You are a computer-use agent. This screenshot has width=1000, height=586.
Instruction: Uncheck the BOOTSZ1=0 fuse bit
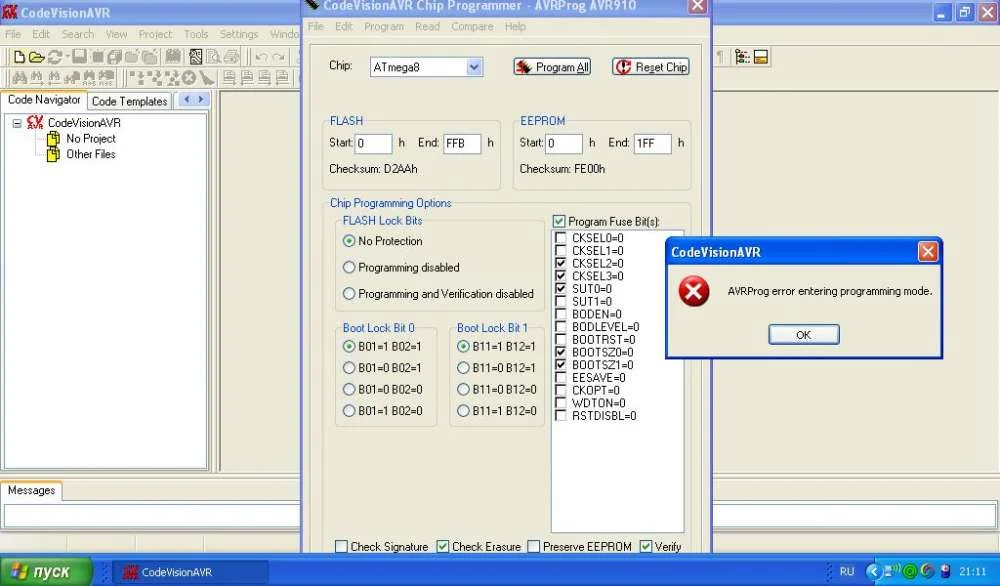pos(561,365)
